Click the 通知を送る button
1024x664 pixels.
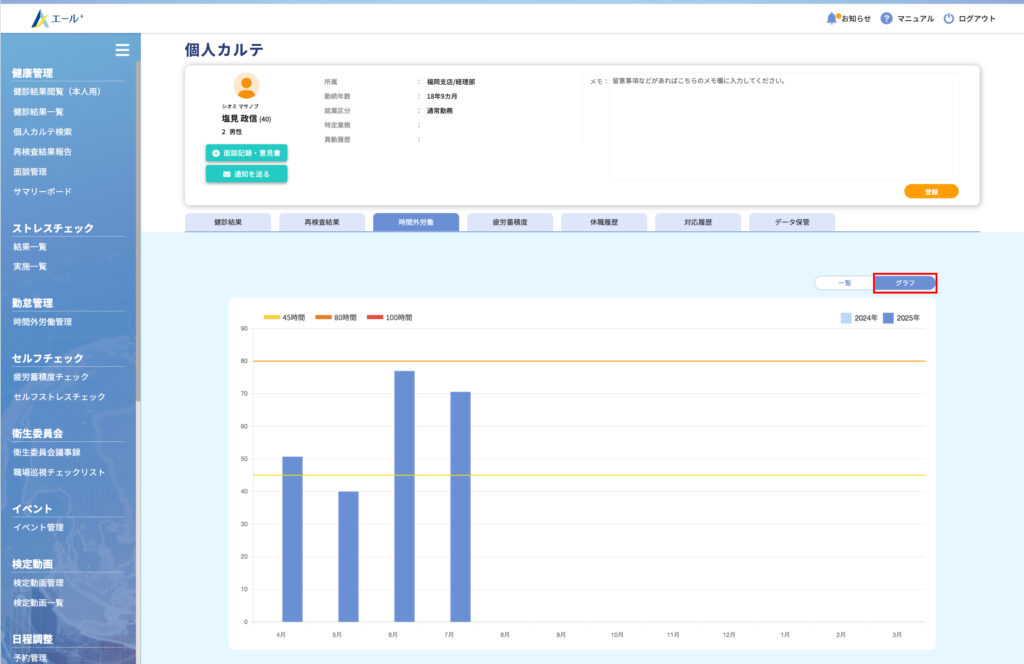point(246,174)
